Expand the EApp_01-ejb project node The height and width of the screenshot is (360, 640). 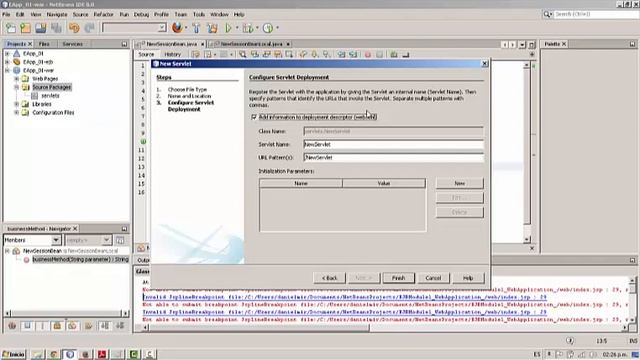[x=7, y=62]
